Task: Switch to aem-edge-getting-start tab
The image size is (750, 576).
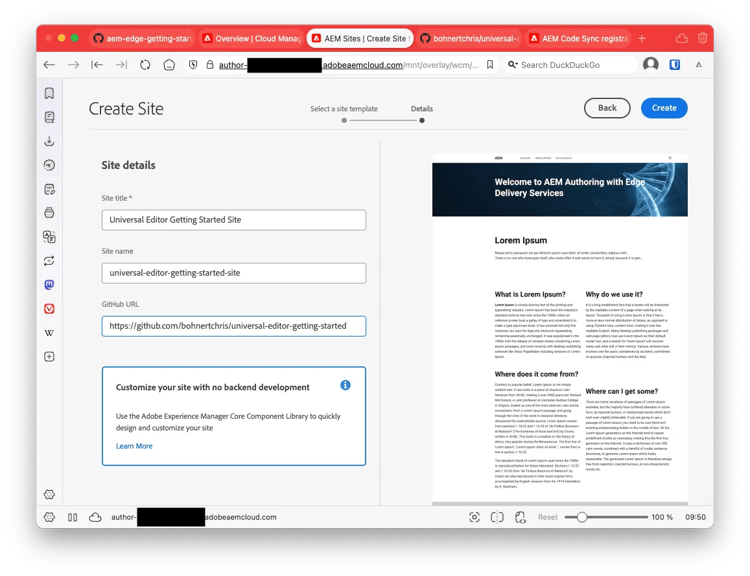Action: click(142, 38)
